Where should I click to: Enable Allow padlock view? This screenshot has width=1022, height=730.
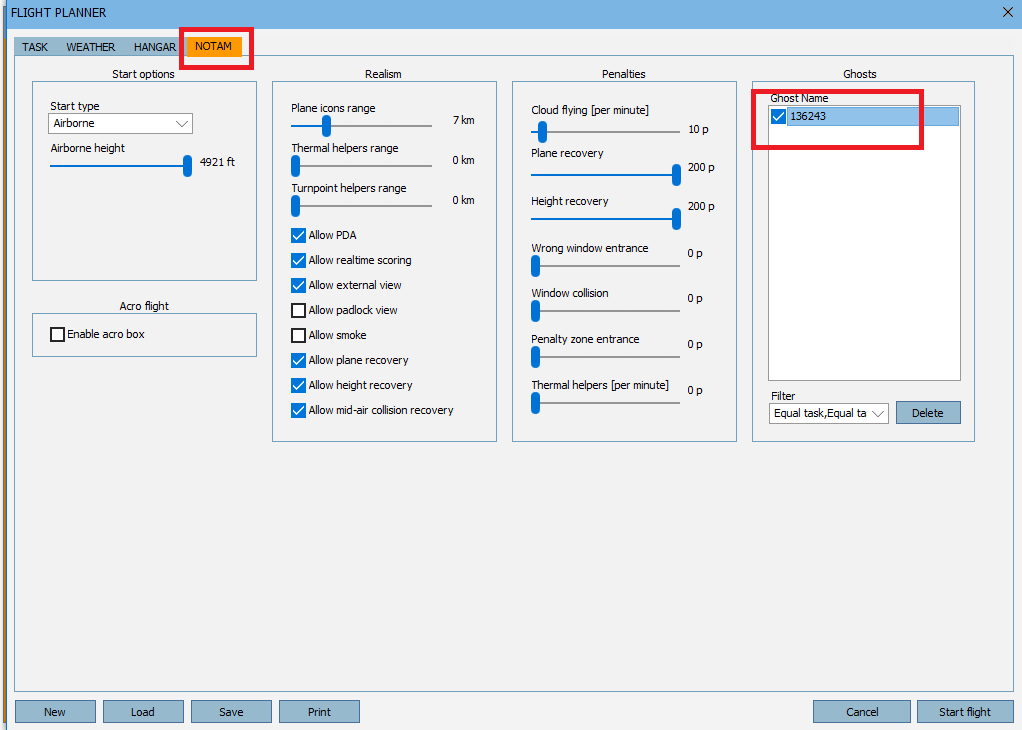pos(297,310)
